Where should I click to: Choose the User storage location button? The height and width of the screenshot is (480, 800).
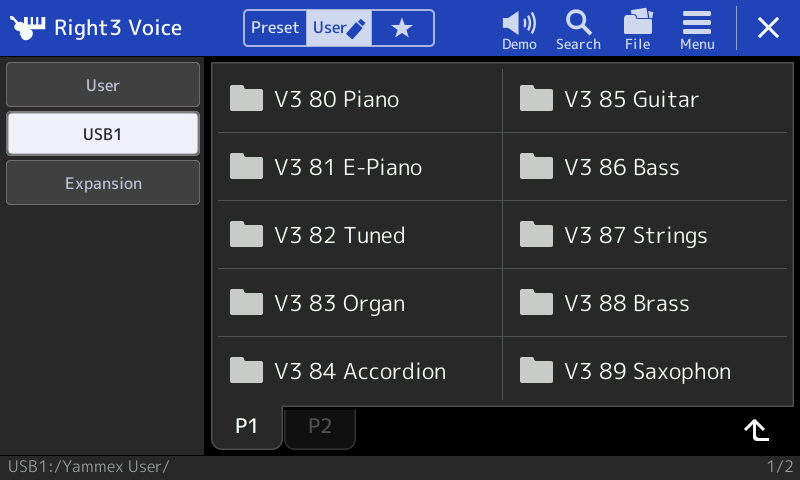(103, 85)
